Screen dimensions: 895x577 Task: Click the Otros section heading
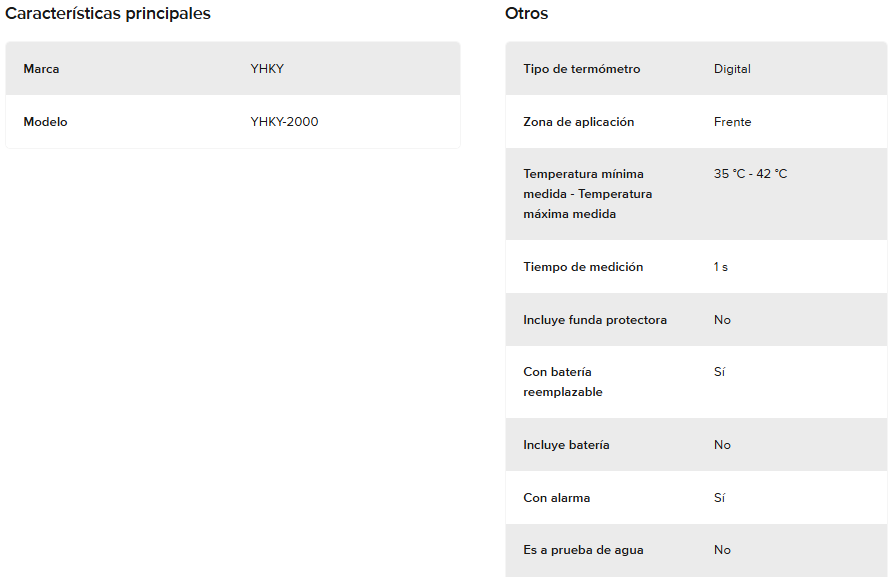[526, 14]
